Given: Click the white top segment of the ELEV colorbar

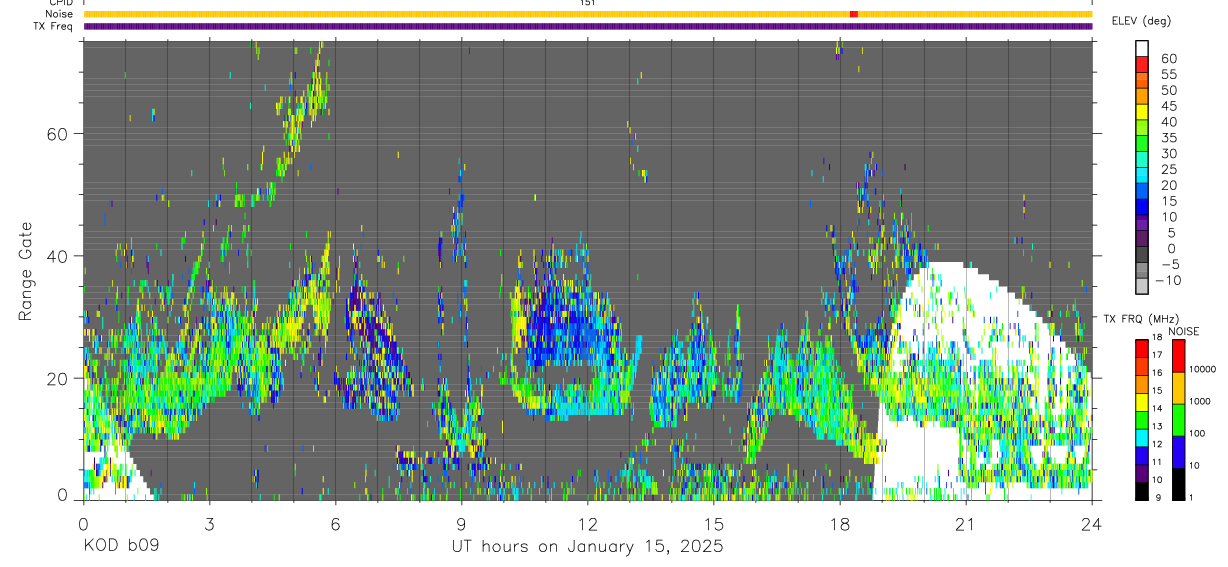Looking at the screenshot, I should tap(1142, 48).
